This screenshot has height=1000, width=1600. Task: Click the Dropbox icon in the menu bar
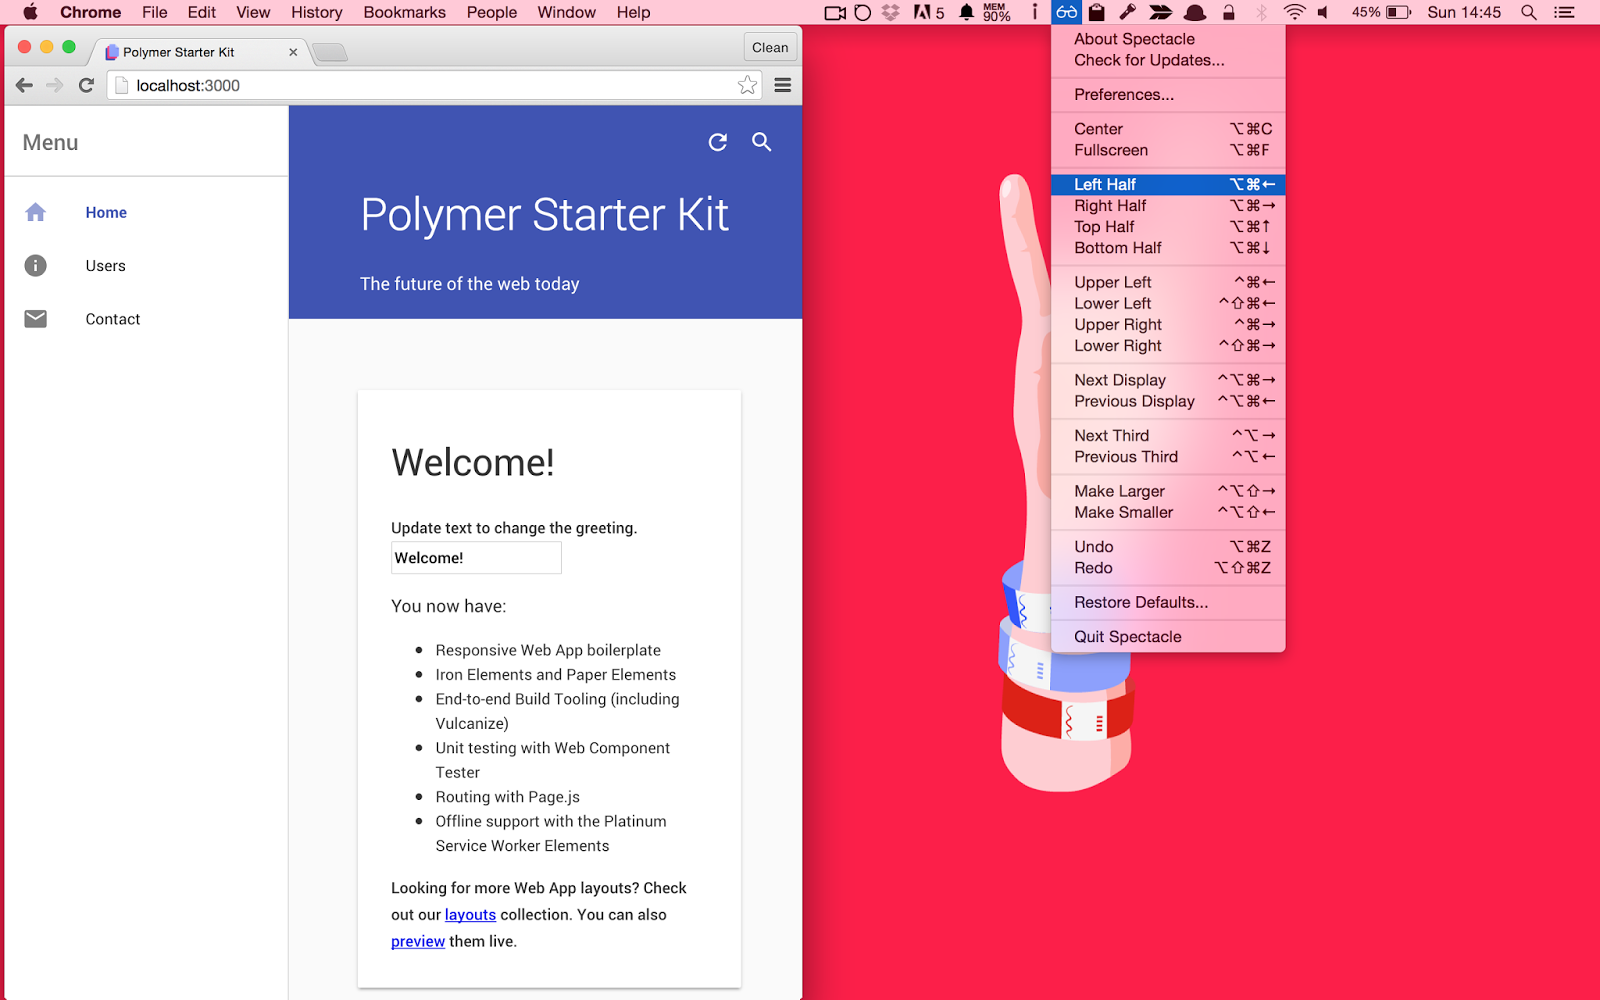[890, 12]
